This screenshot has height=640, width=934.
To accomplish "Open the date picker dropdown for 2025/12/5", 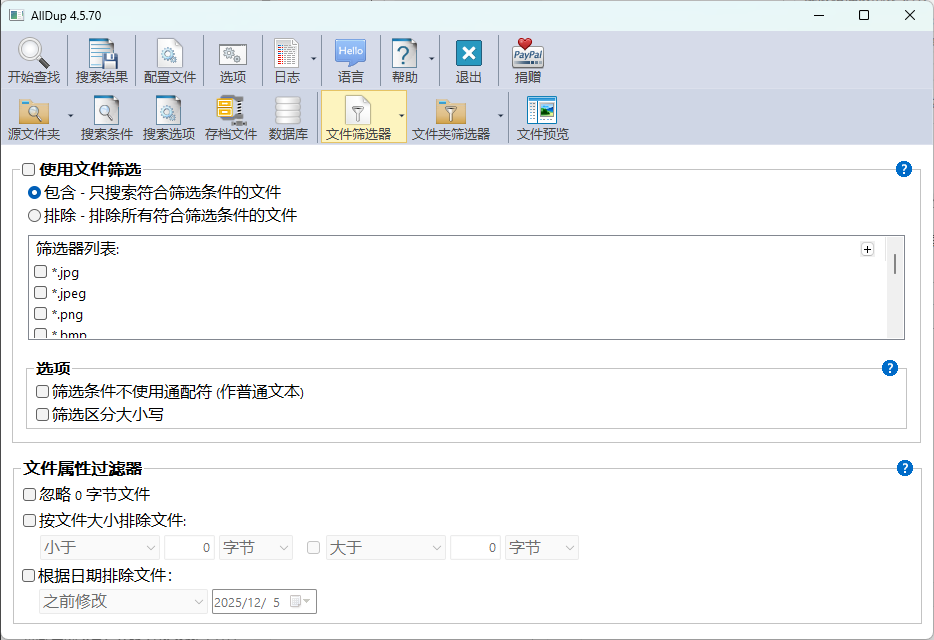I will click(x=306, y=601).
